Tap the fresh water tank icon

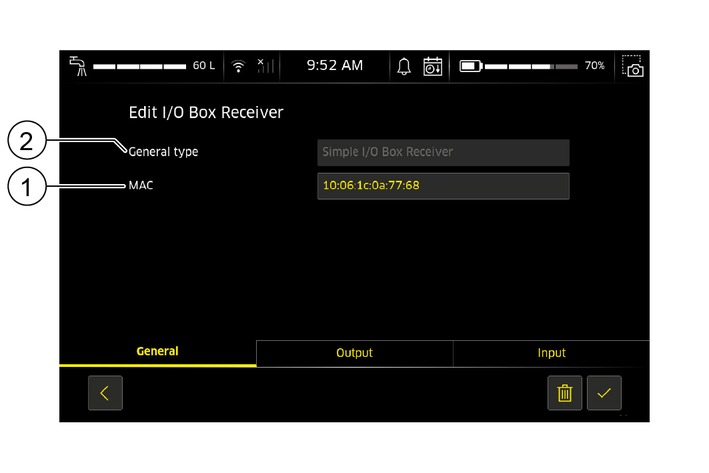coord(77,65)
